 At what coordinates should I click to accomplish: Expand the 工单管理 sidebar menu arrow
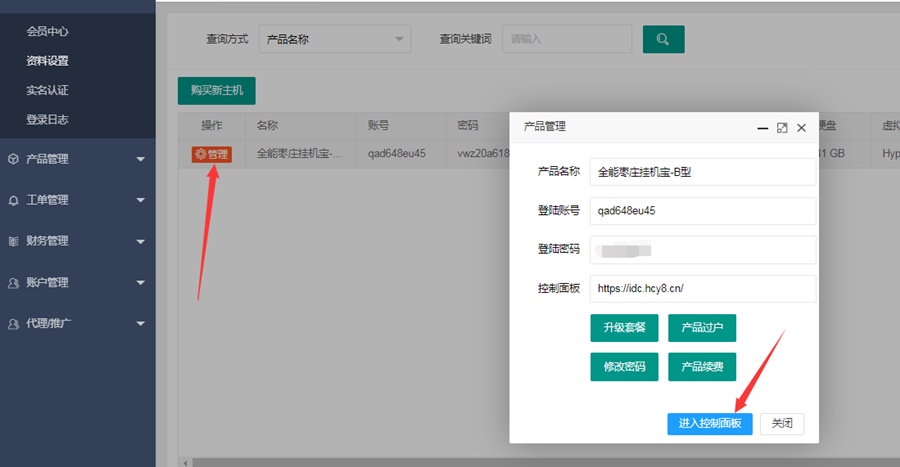140,200
